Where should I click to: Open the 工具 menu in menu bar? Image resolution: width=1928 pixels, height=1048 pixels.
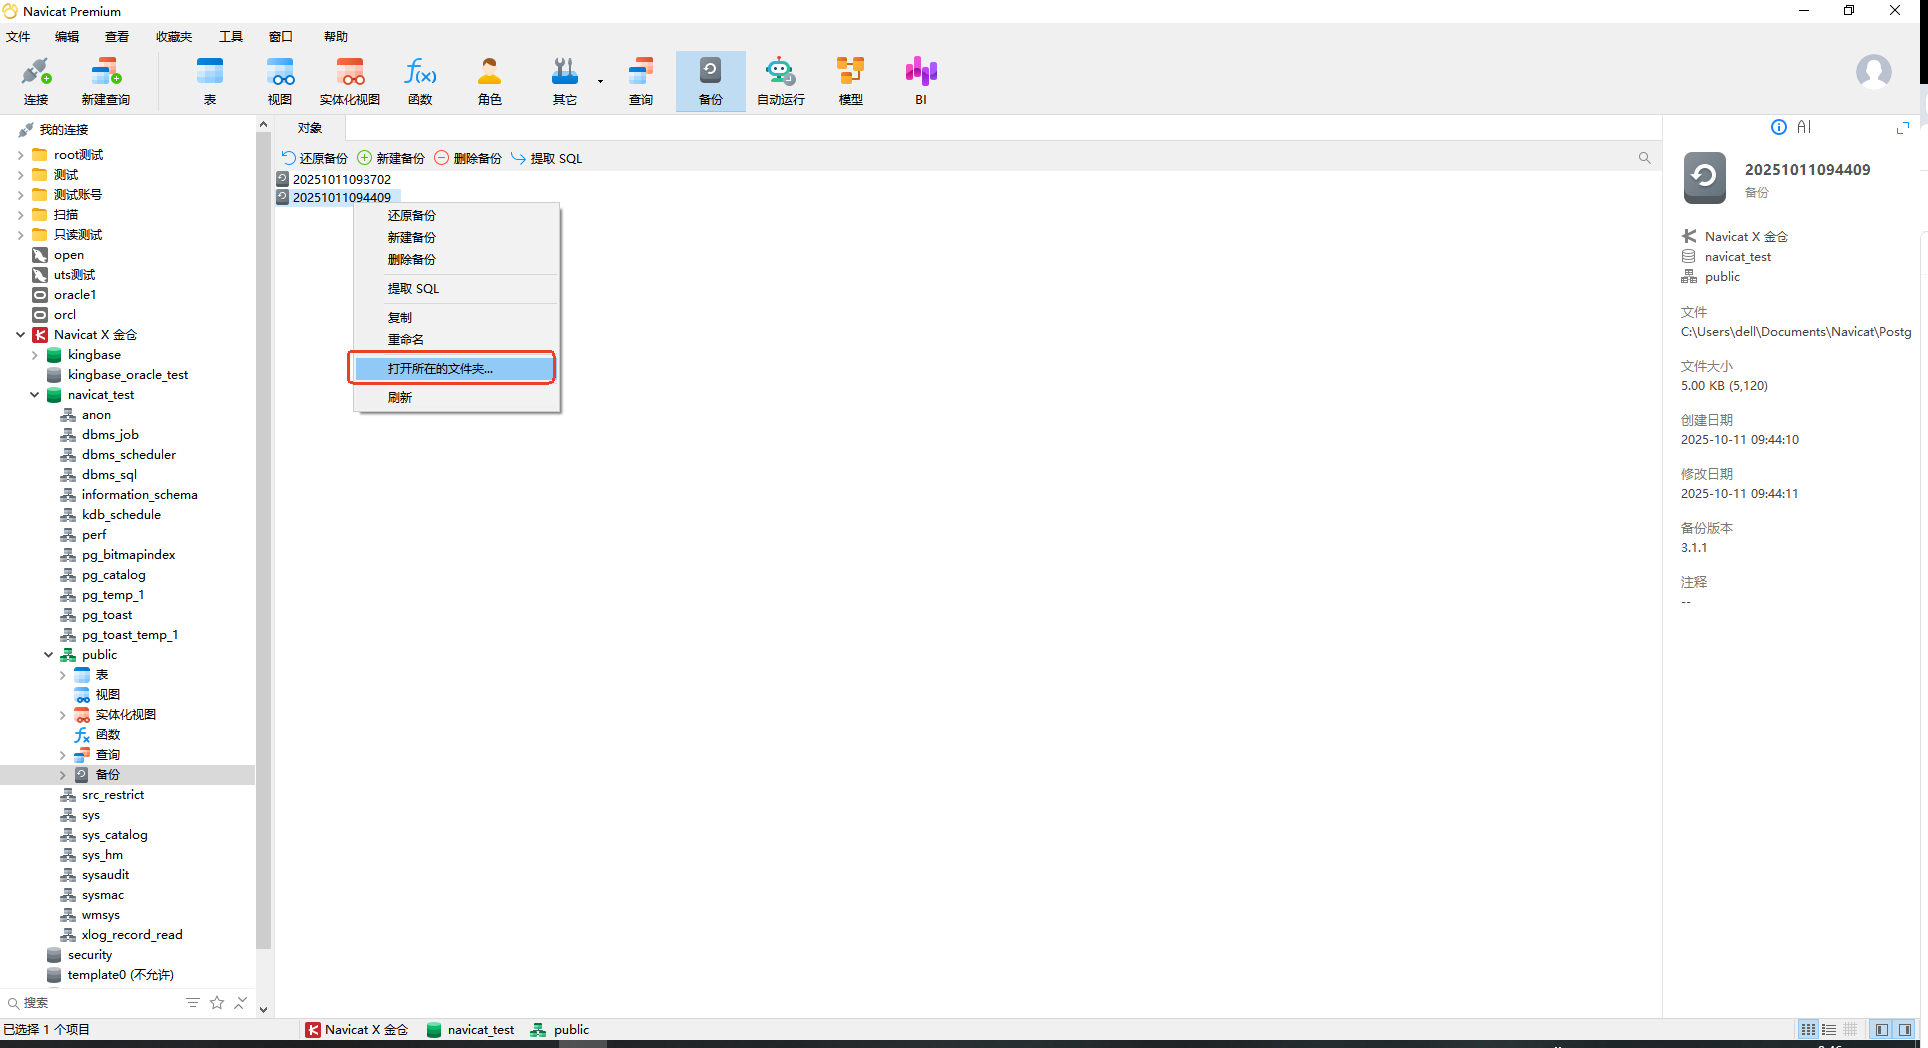[231, 37]
